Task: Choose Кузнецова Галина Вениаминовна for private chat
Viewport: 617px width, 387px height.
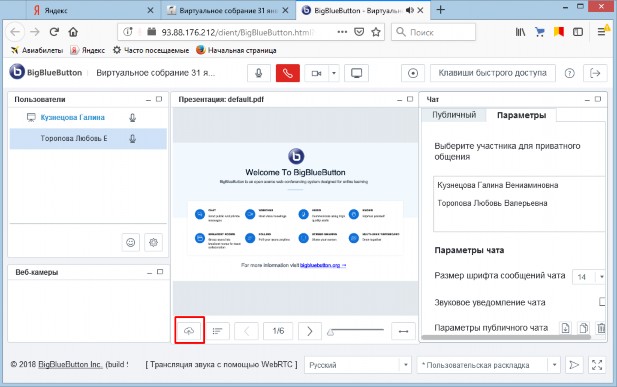Action: (x=498, y=185)
